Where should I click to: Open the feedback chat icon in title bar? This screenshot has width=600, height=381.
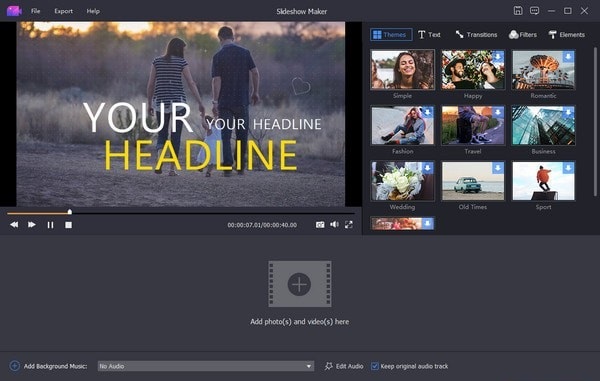(x=535, y=11)
